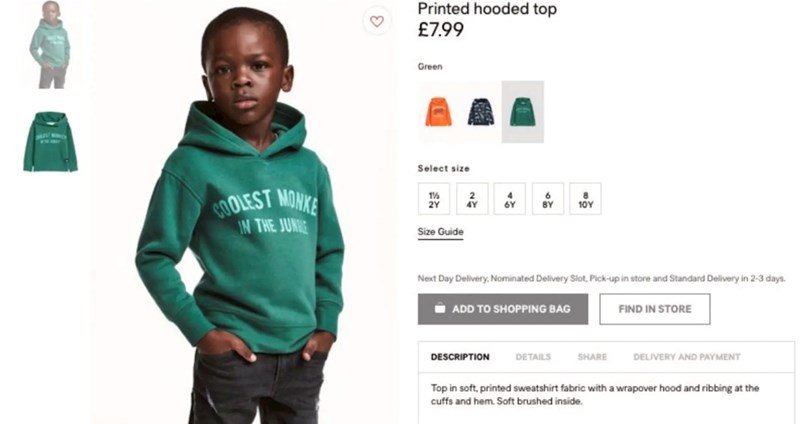Open the Share tab
The width and height of the screenshot is (800, 424).
592,357
